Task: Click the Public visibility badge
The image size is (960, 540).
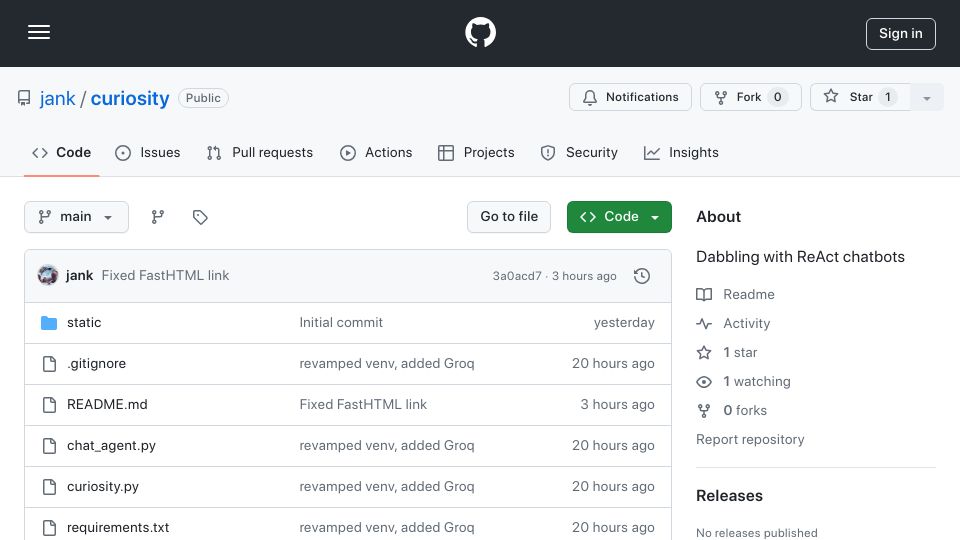Action: pos(203,98)
